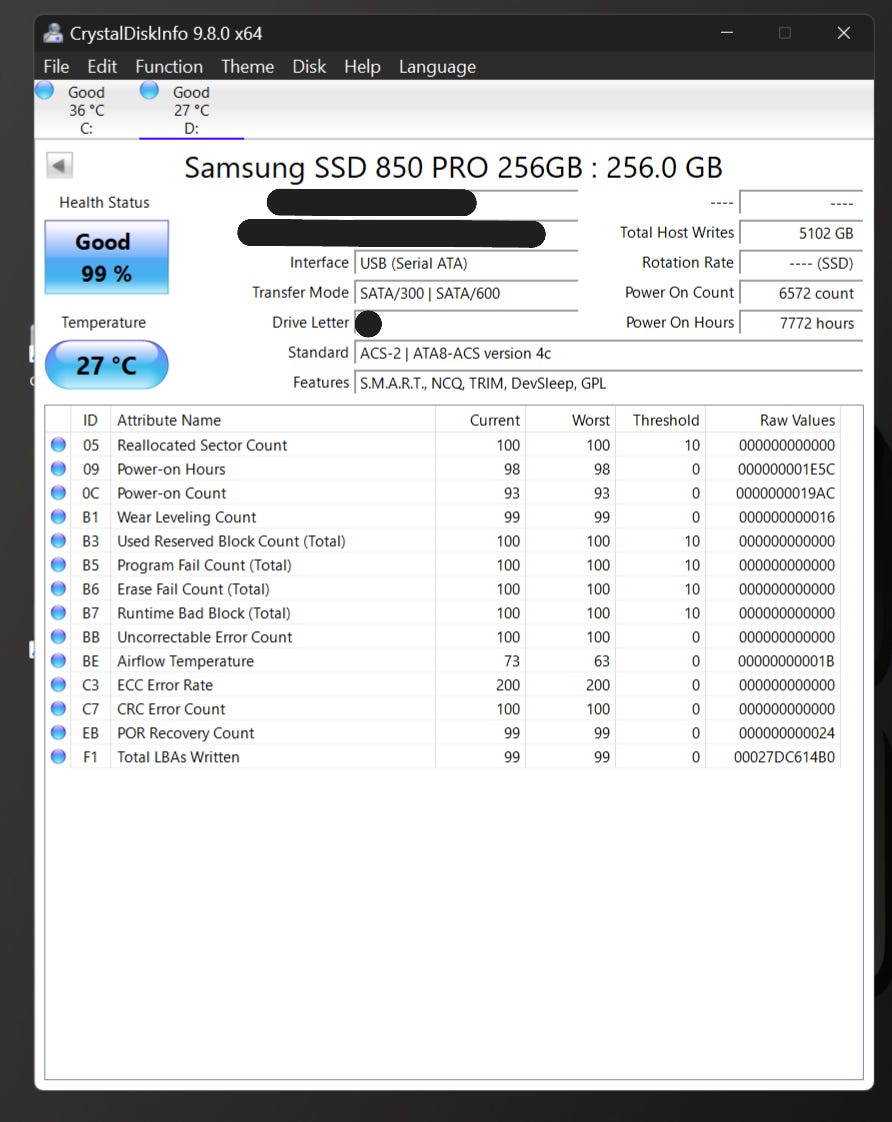Click raw value 00000000001B
The image size is (892, 1122).
(x=786, y=661)
